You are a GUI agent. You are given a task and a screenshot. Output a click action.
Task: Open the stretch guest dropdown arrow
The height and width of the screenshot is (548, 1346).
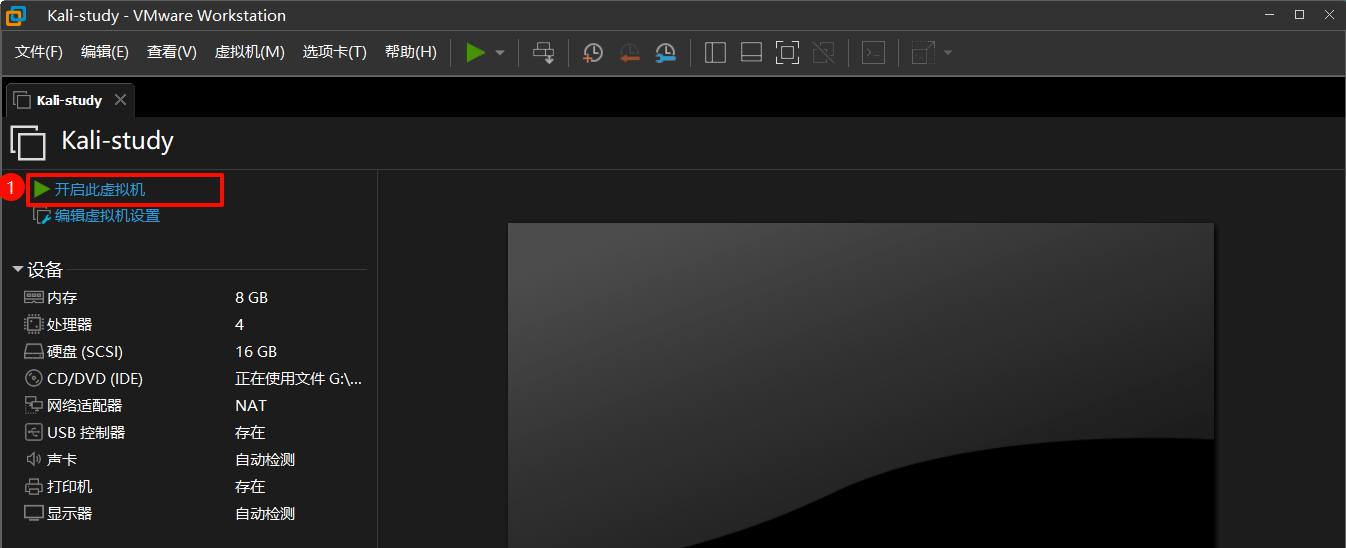click(x=947, y=53)
